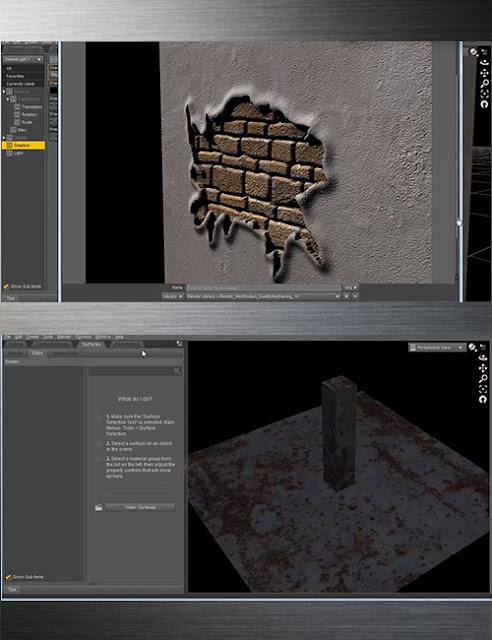
Task: Switch to the Surfaces pane tab
Action: tap(91, 344)
